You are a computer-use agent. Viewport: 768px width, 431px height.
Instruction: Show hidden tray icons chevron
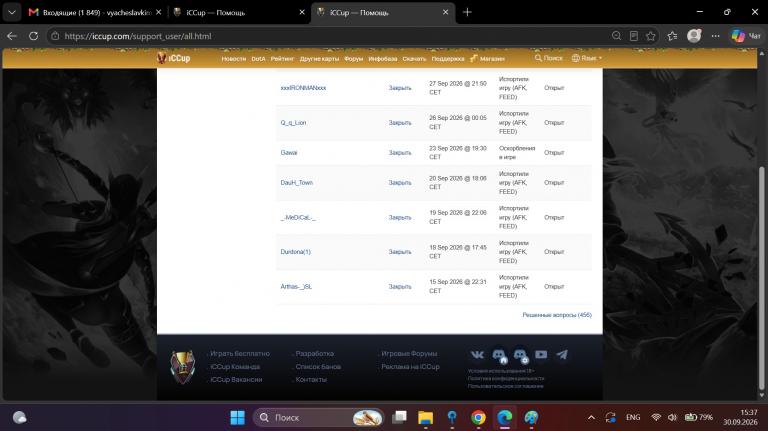click(x=591, y=417)
